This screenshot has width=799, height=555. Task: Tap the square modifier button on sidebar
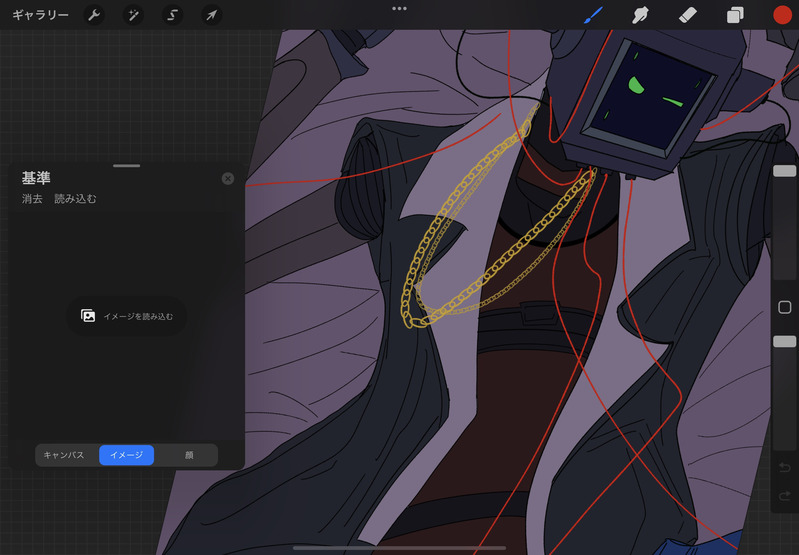pos(784,307)
